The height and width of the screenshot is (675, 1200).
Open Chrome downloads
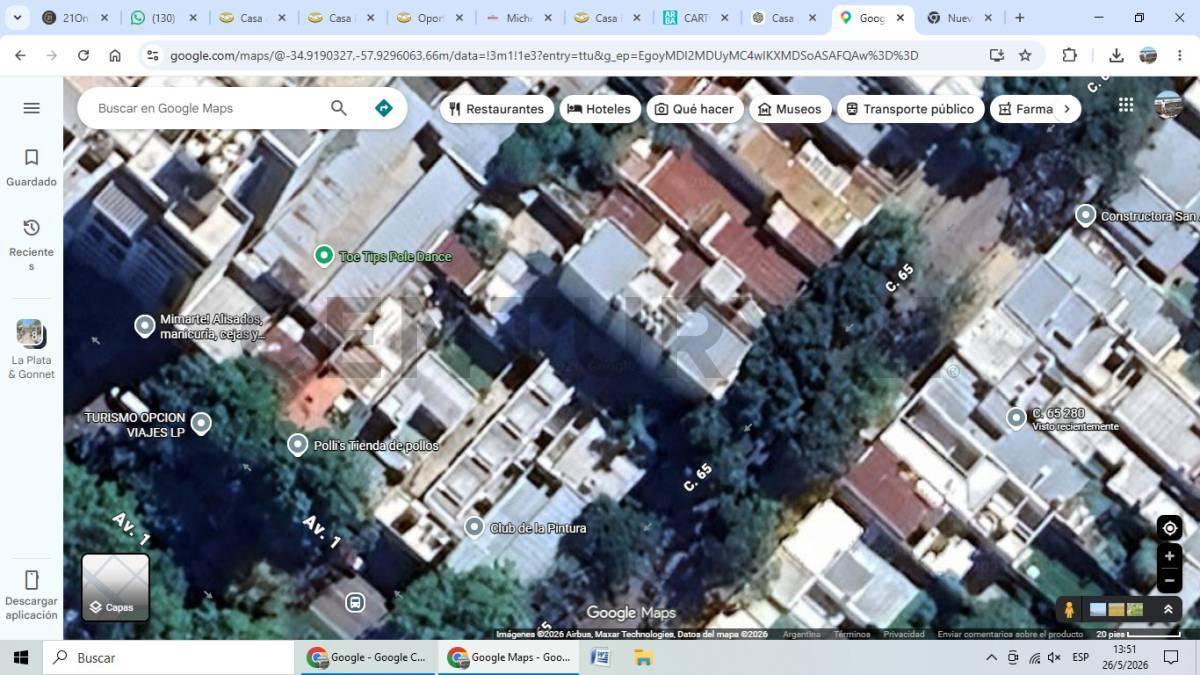click(1116, 55)
